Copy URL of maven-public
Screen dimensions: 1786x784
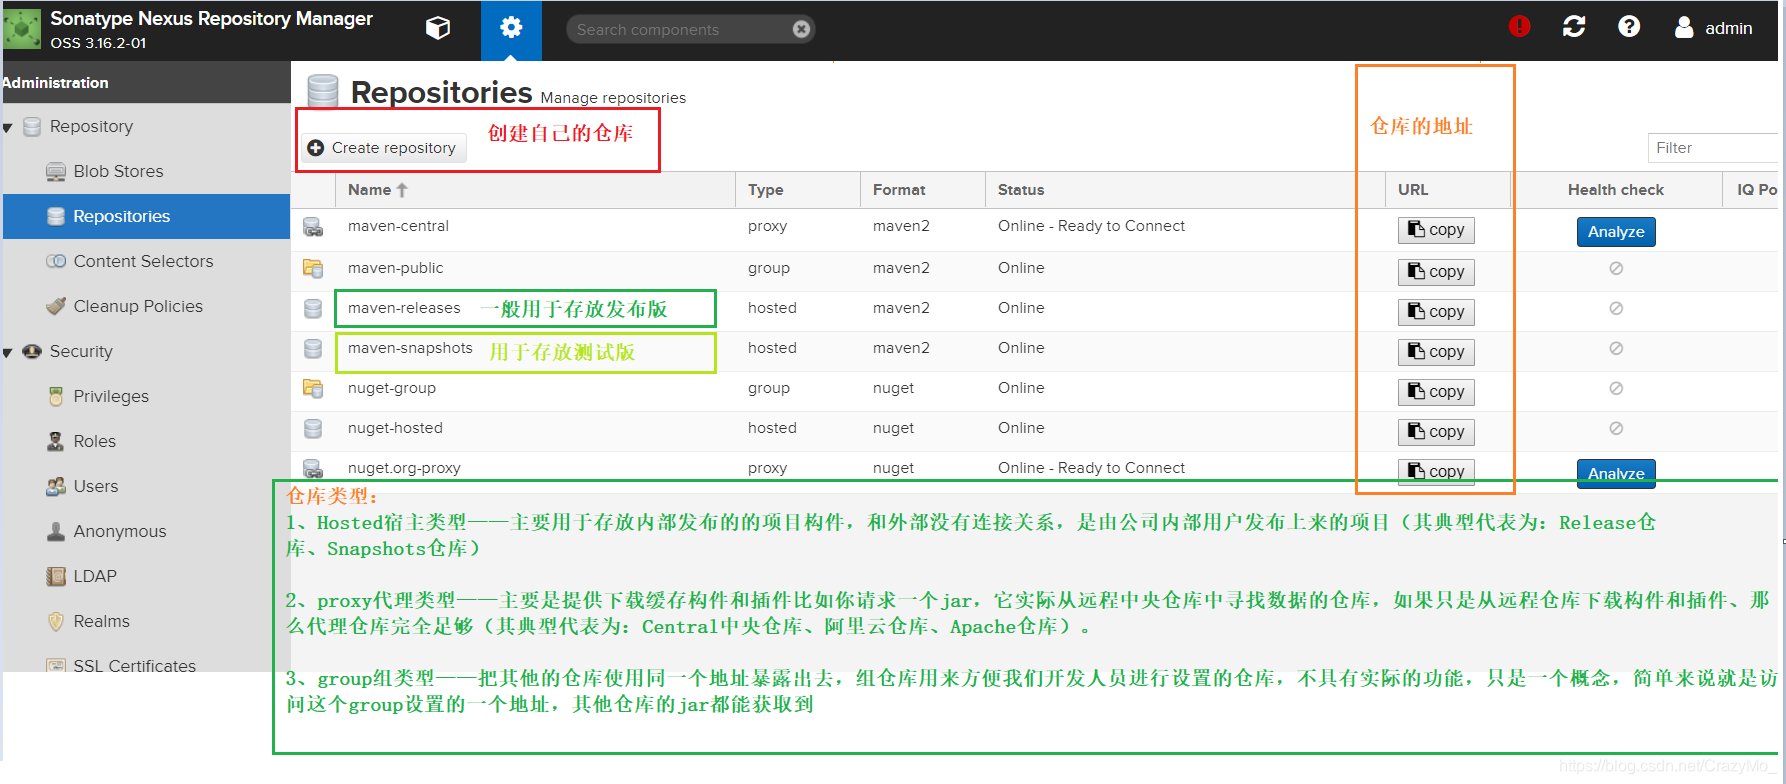point(1436,272)
